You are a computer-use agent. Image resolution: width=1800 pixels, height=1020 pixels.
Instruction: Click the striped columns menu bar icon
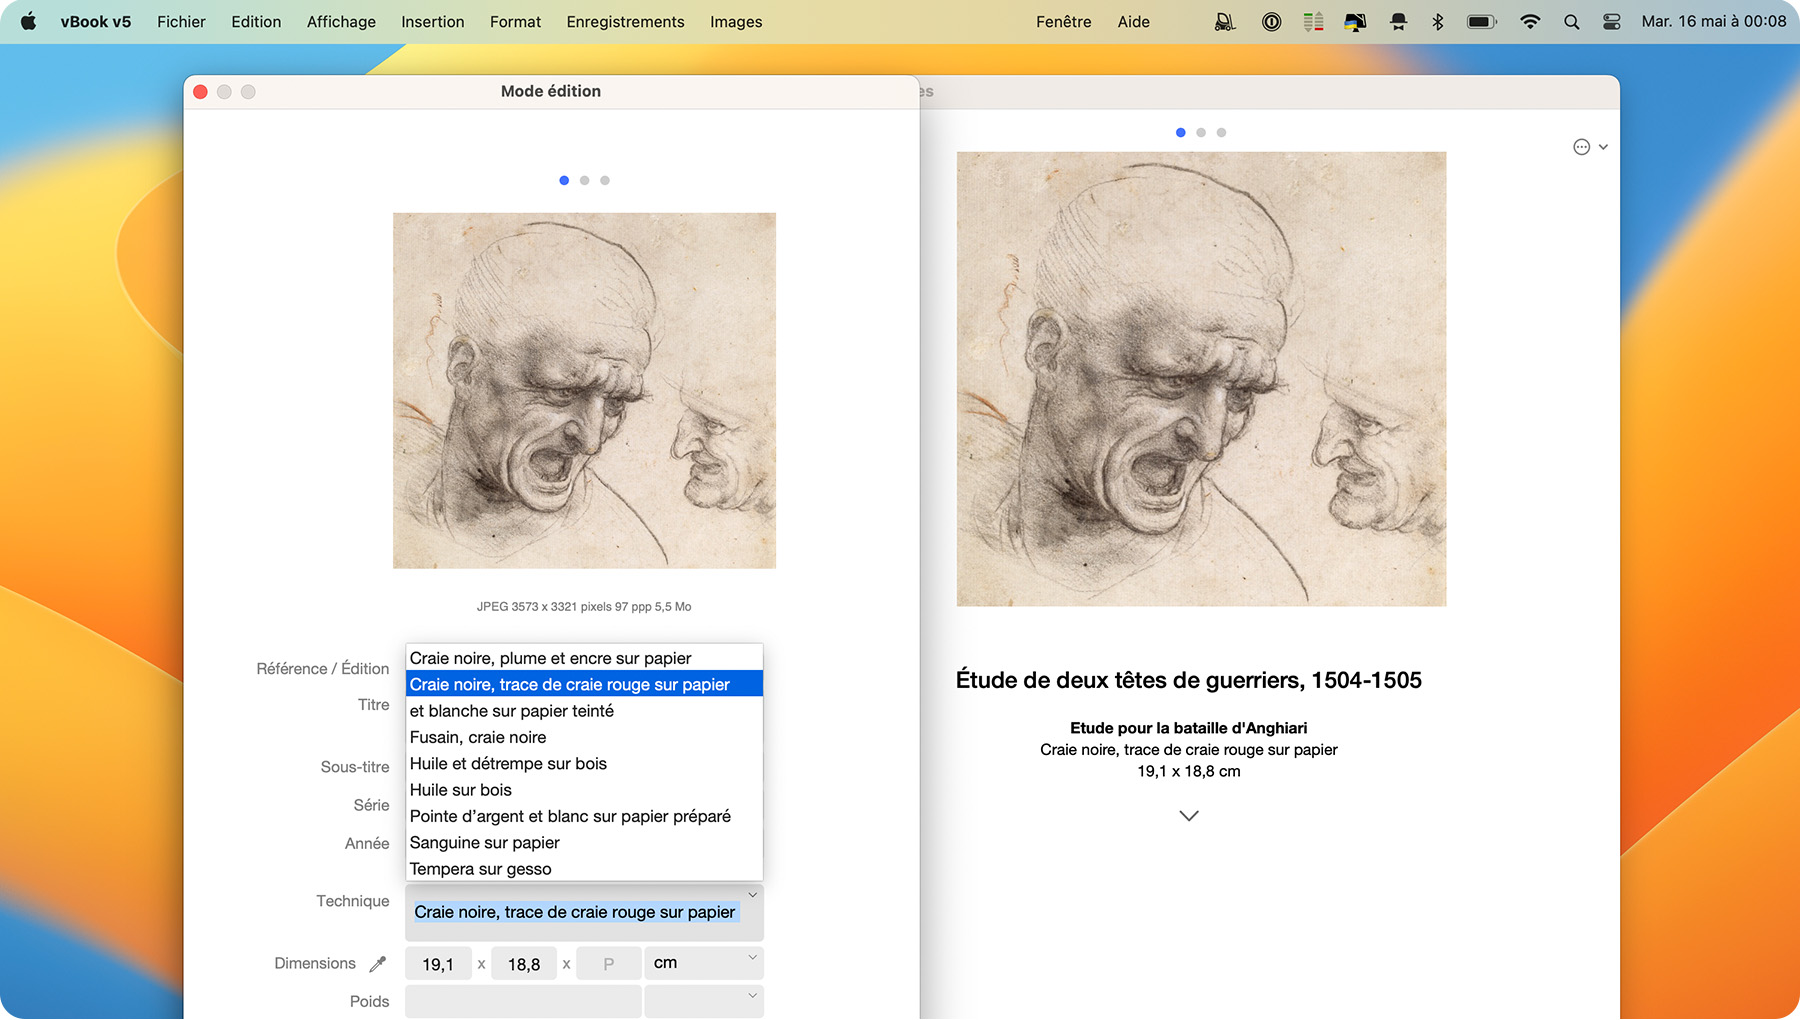click(1313, 22)
